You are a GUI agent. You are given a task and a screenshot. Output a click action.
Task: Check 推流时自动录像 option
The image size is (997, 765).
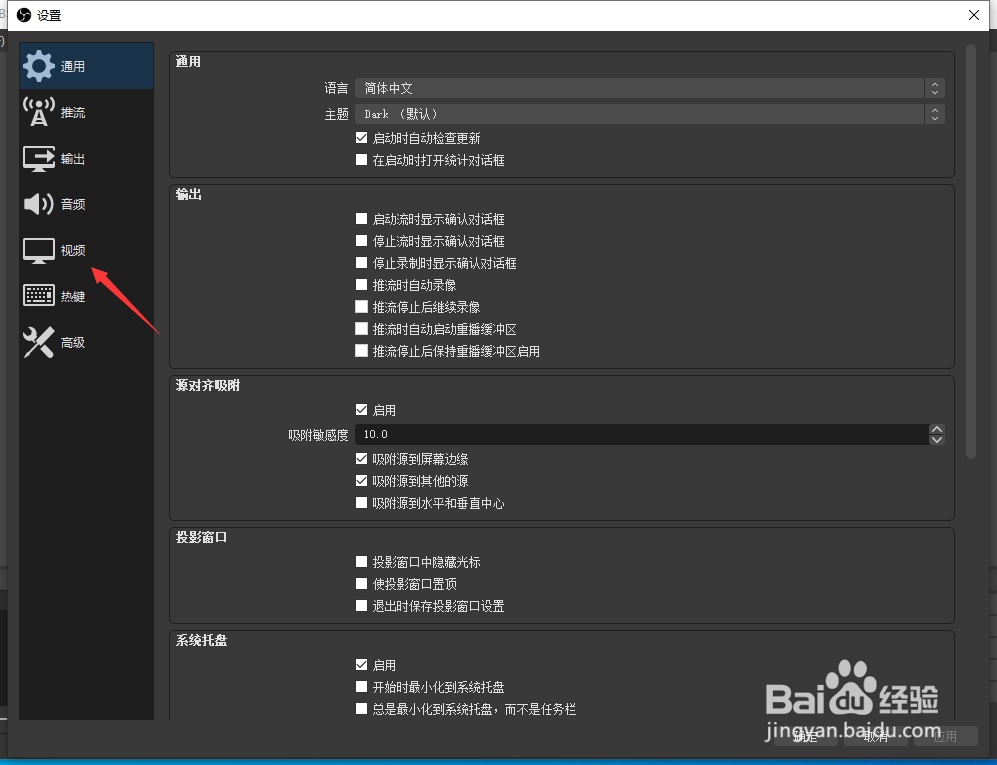pos(361,284)
